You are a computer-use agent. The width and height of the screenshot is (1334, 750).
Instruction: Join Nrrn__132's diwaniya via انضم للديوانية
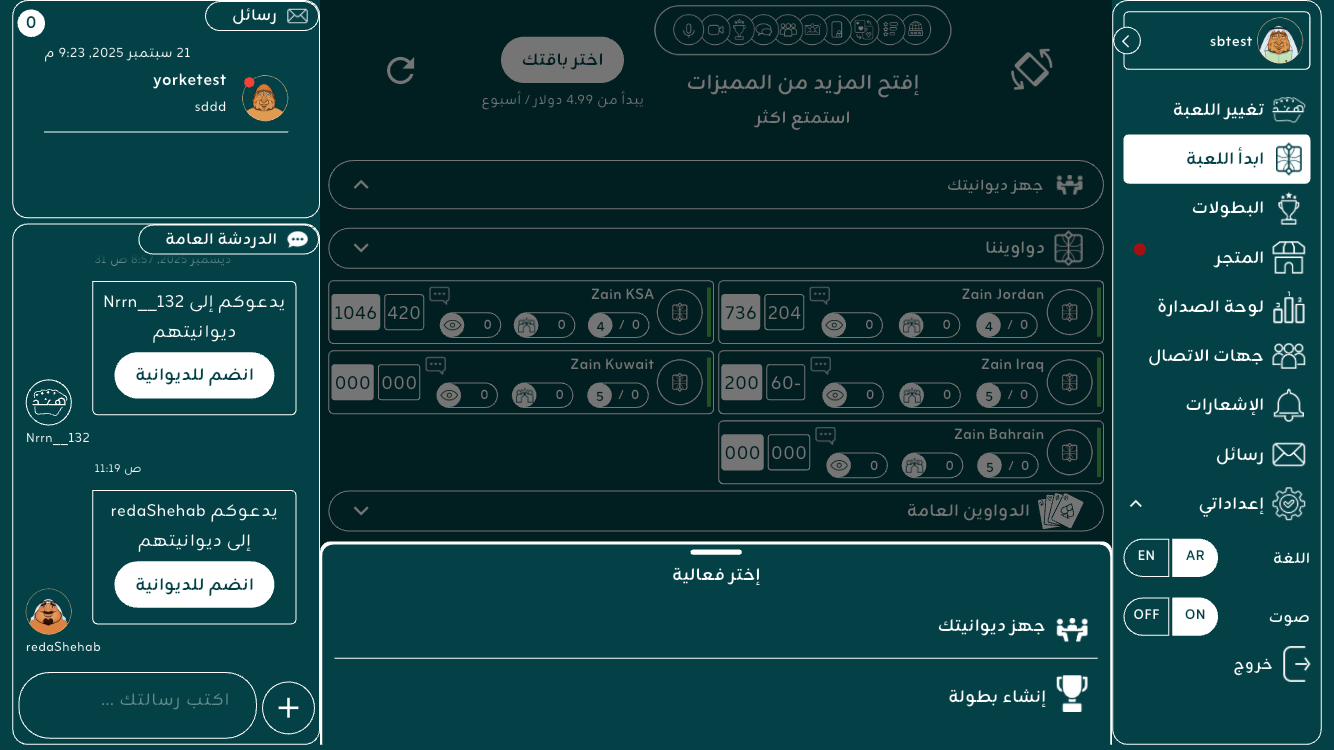[x=194, y=375]
